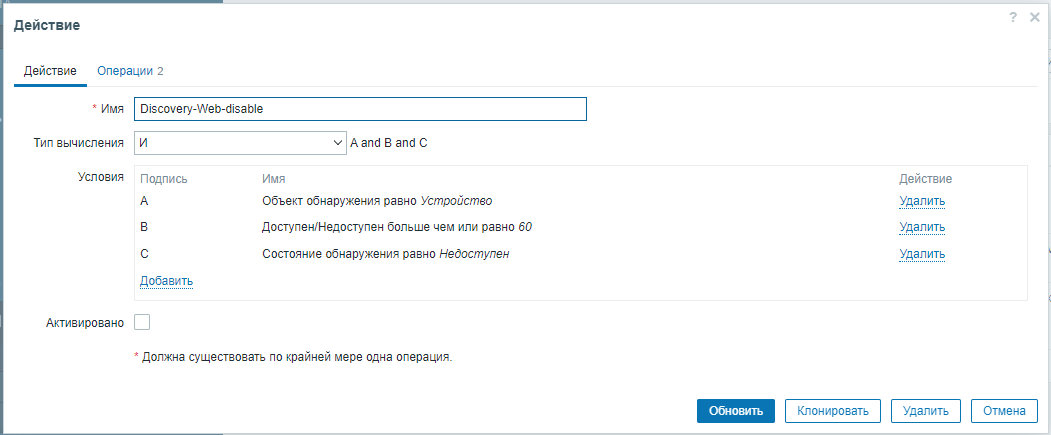Click the A and B and C expression
Screen dimensions: 1051x435
click(x=388, y=143)
